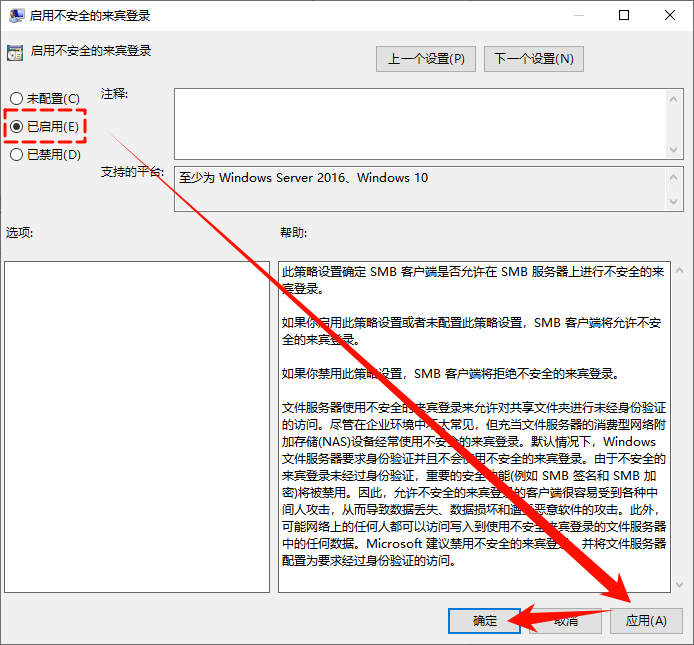Go to 上一个设置(P) previous setting
Viewport: 694px width, 645px height.
click(x=426, y=59)
